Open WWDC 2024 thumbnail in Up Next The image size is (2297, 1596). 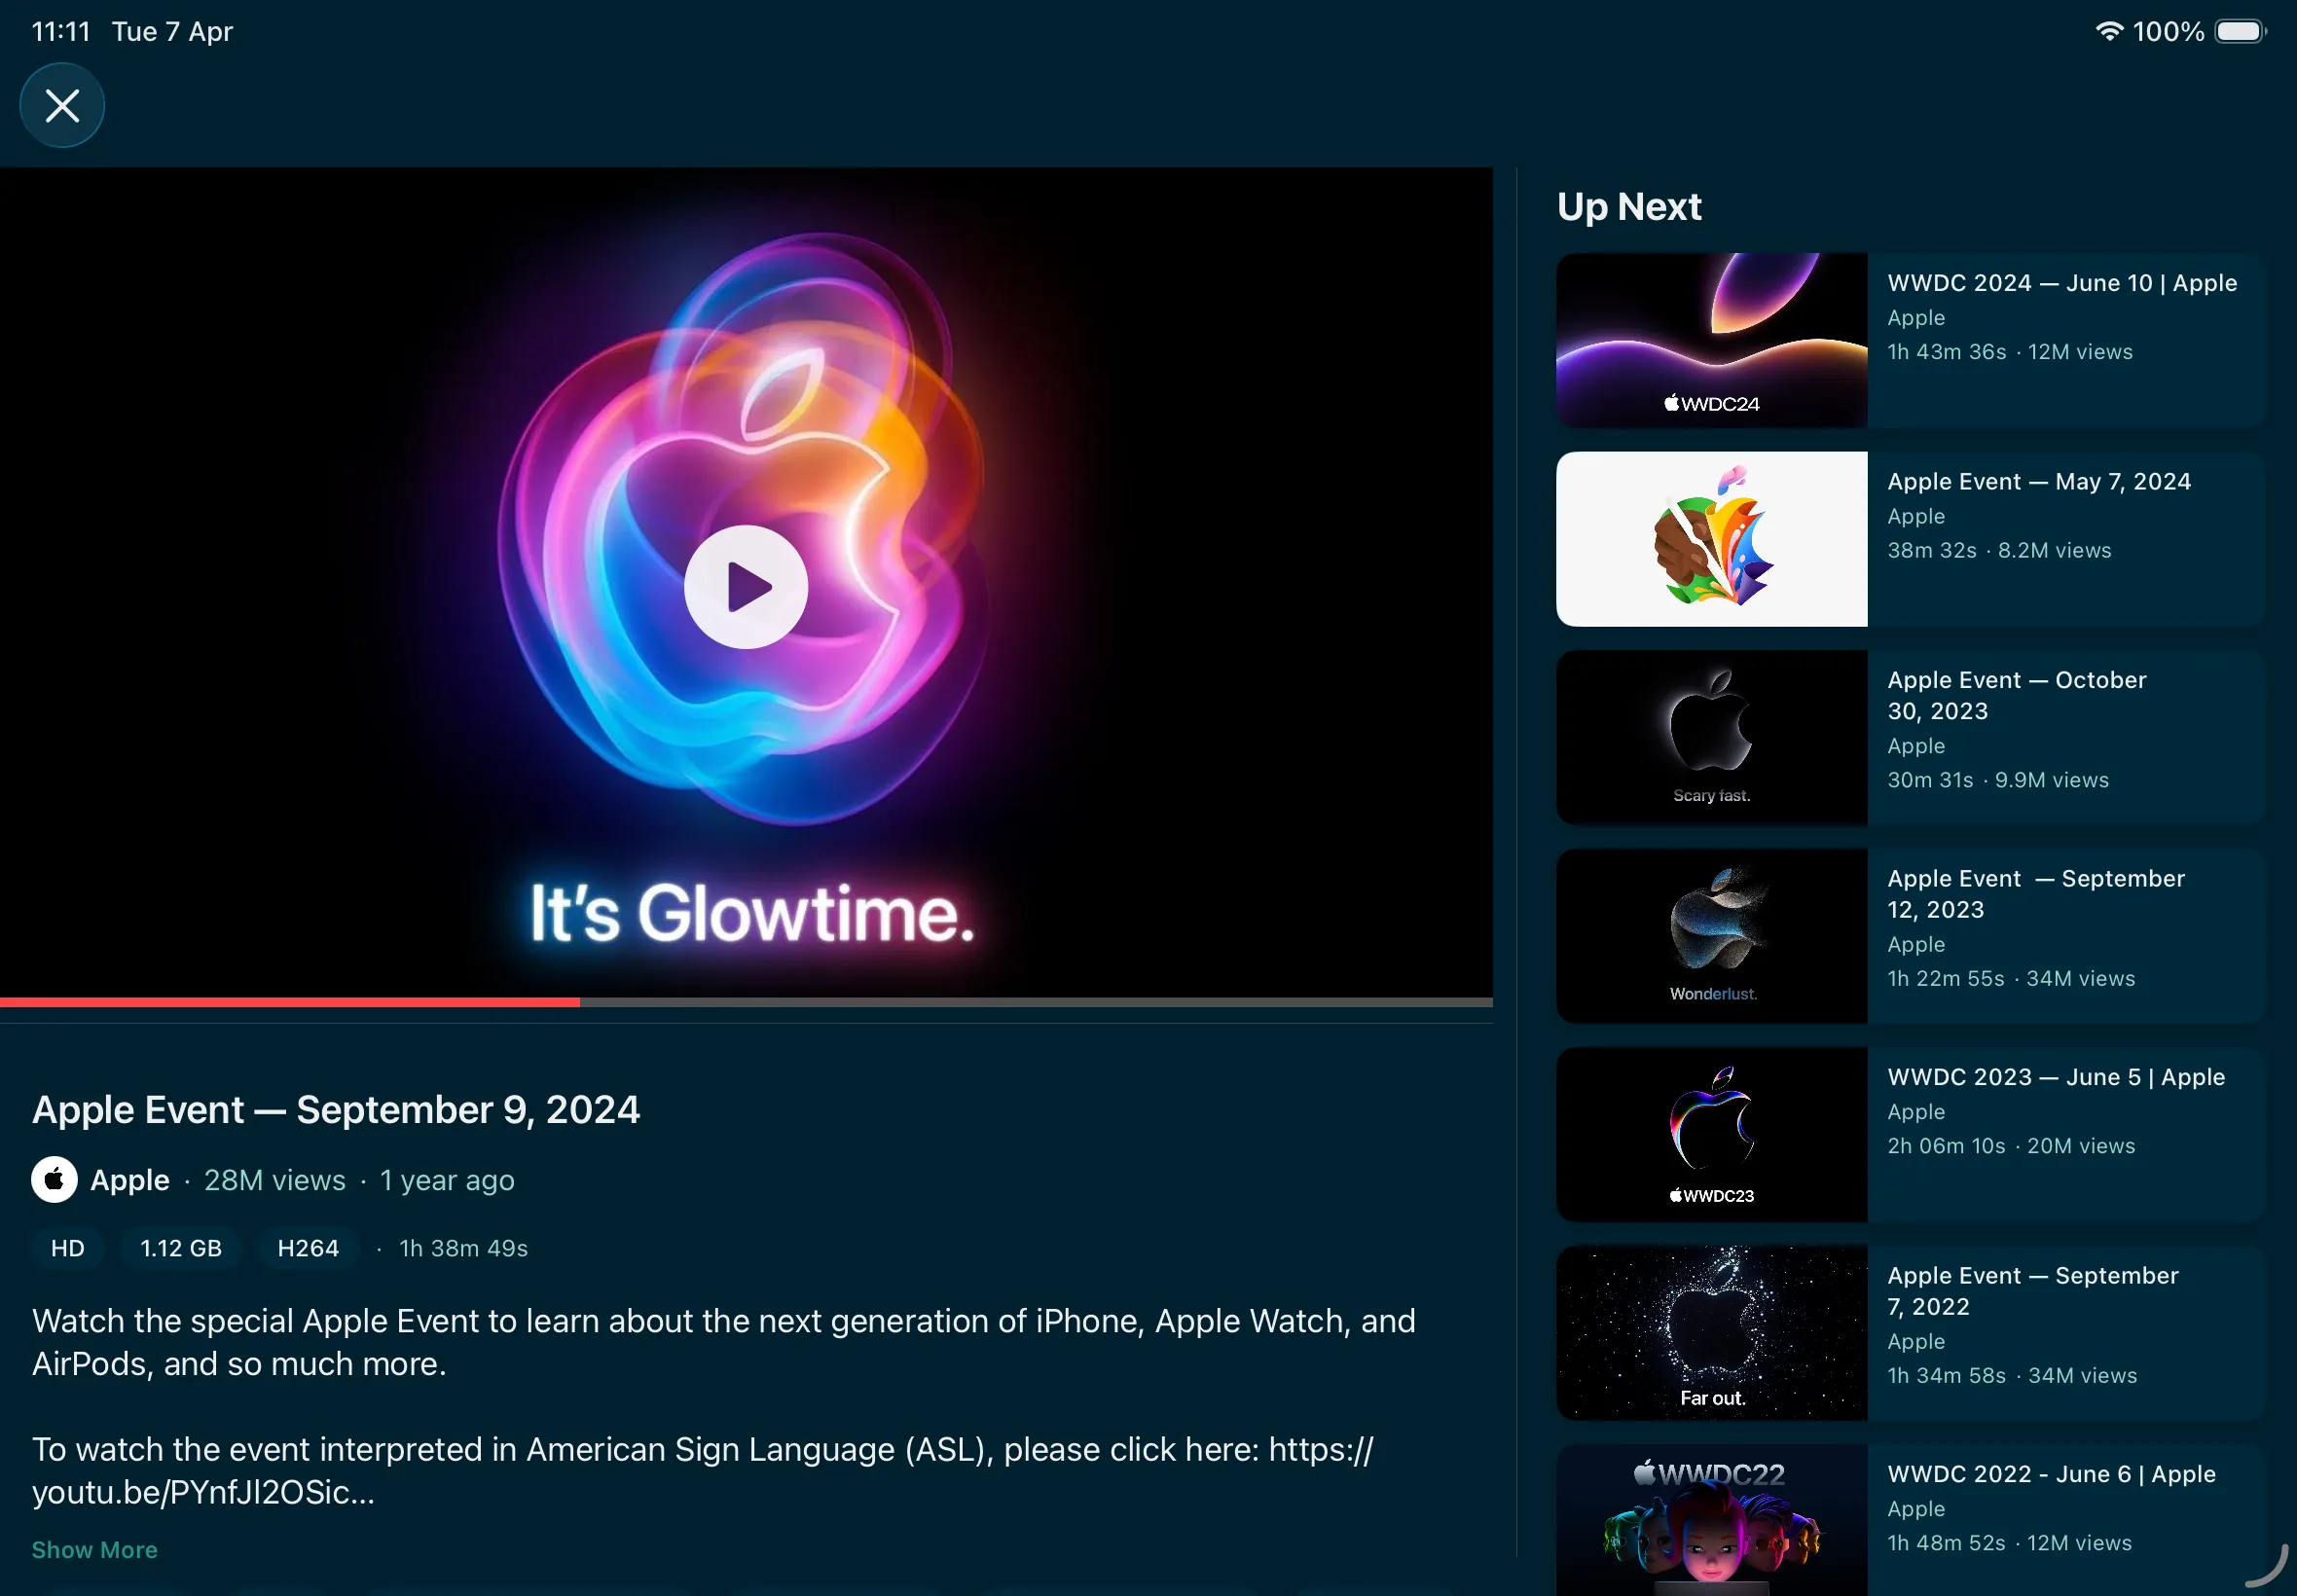pyautogui.click(x=1711, y=340)
